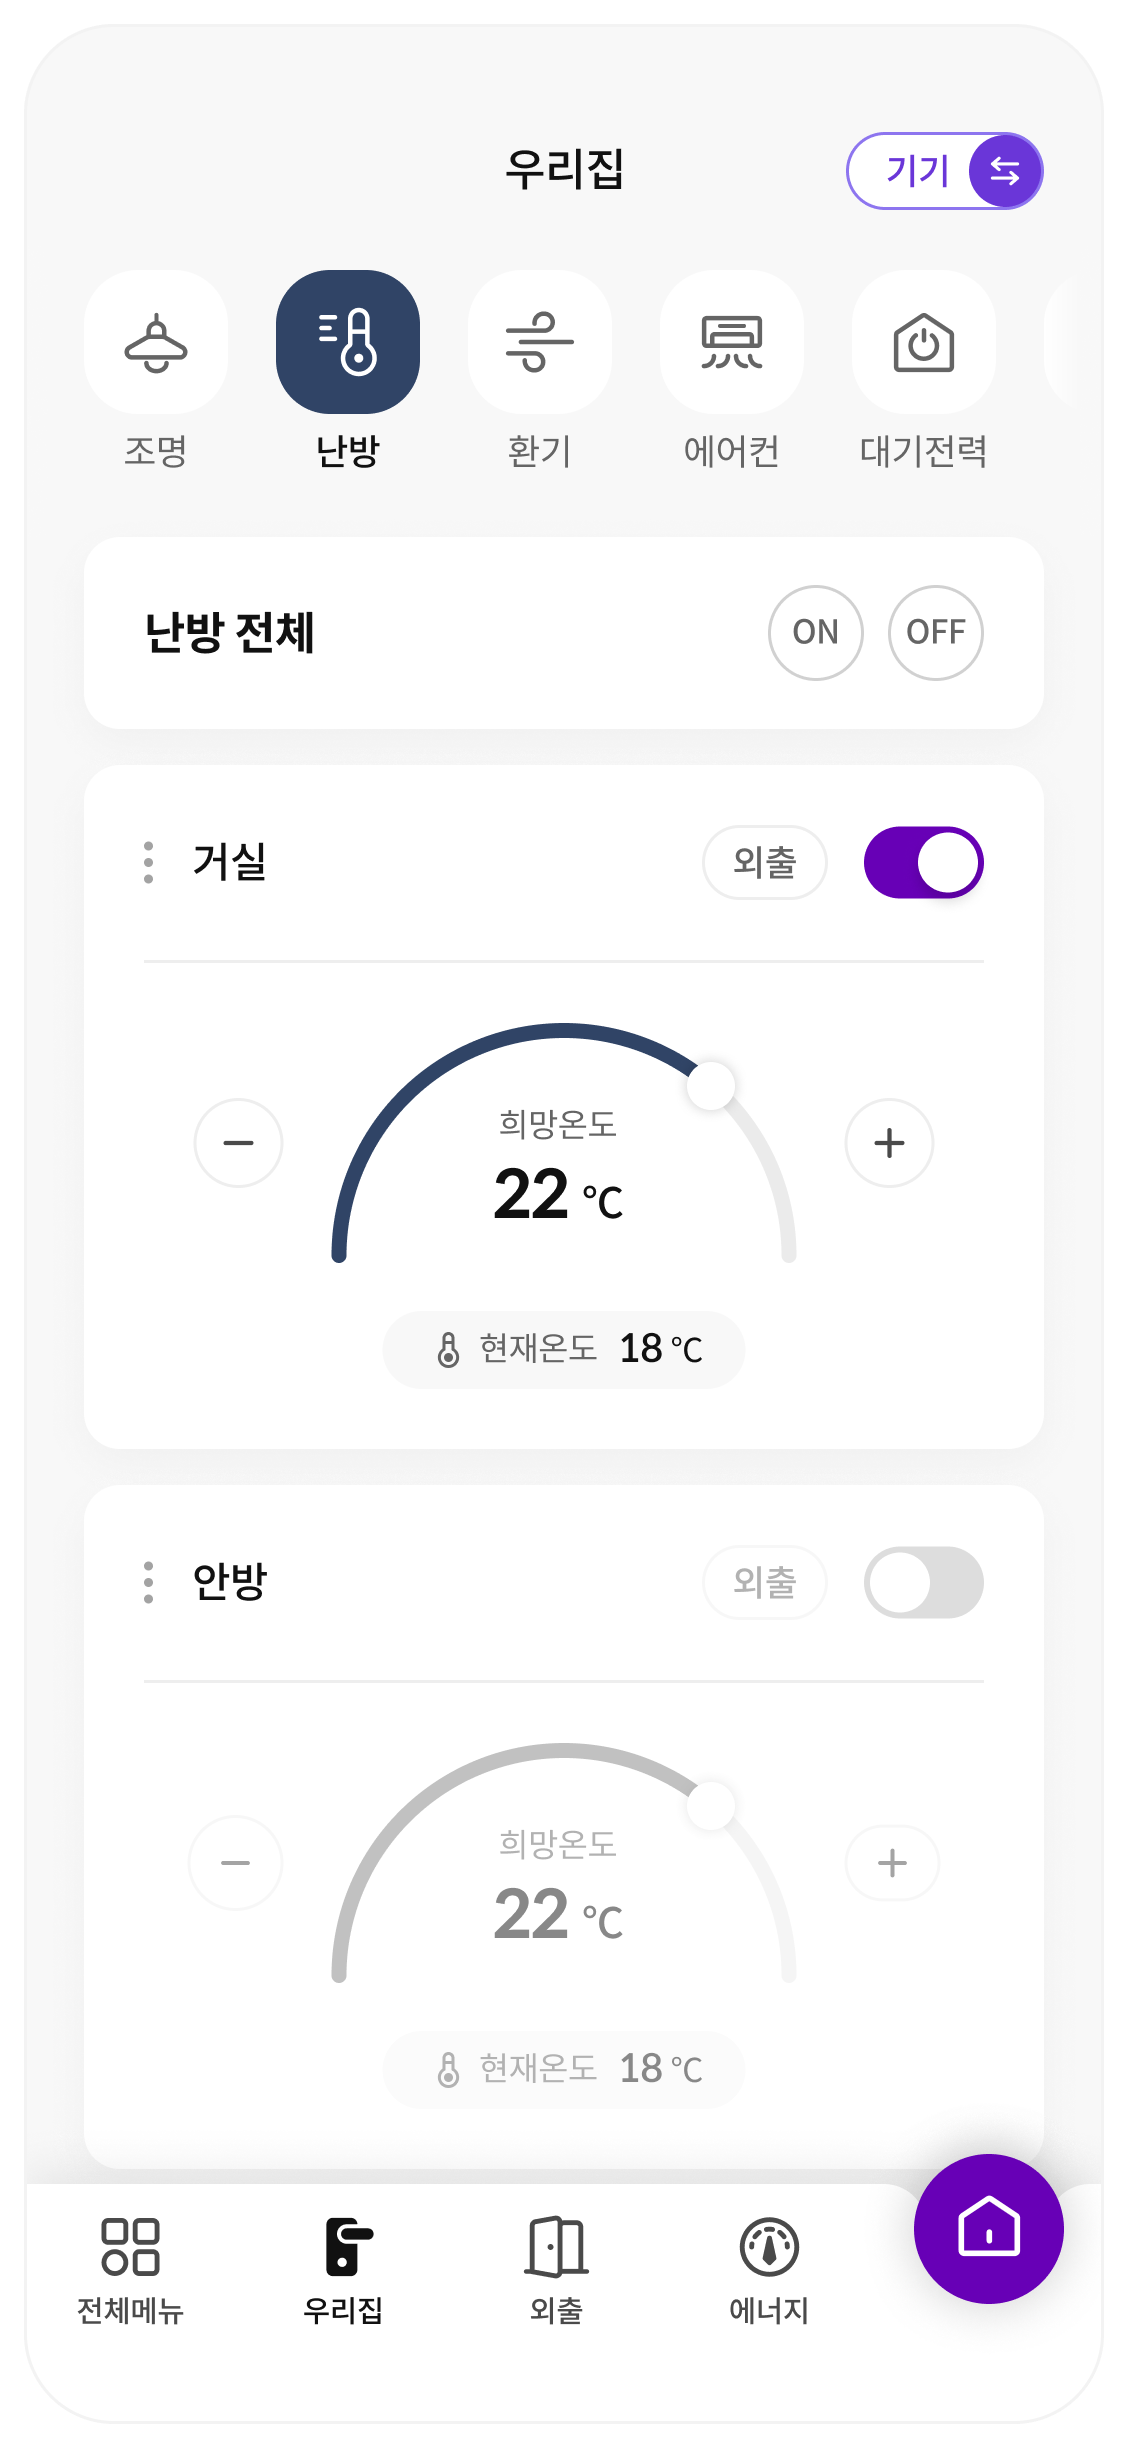This screenshot has height=2448, width=1128.
Task: Select the 난방 heating thermometer icon
Action: (x=348, y=342)
